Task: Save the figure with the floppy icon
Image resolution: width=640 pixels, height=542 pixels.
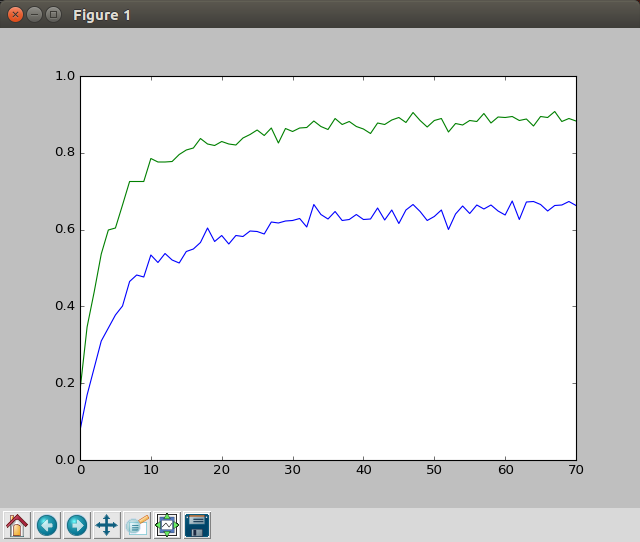Action: [197, 525]
